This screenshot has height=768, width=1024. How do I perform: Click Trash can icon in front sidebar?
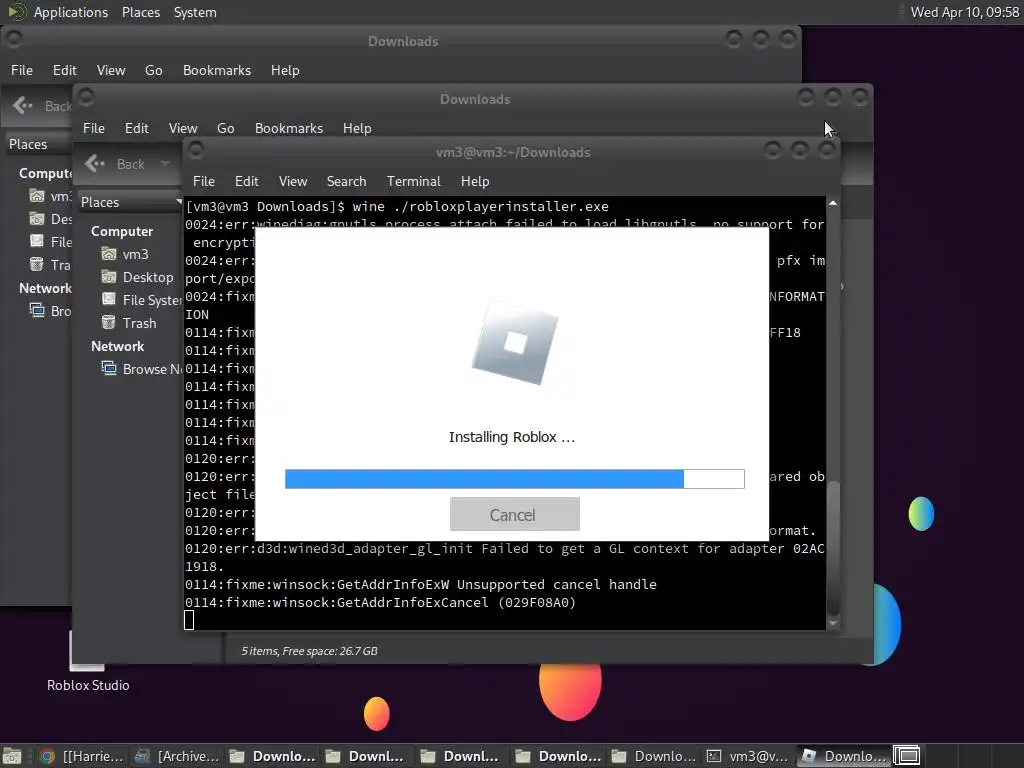pyautogui.click(x=108, y=322)
